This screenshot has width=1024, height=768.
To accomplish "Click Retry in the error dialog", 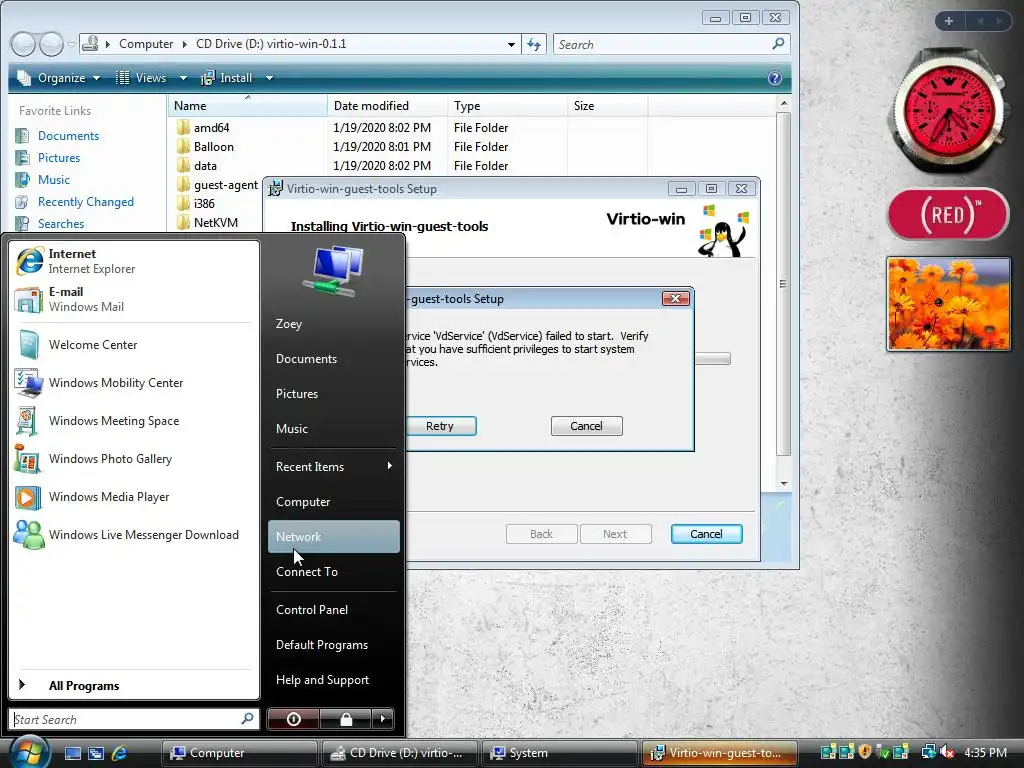I will pos(440,426).
